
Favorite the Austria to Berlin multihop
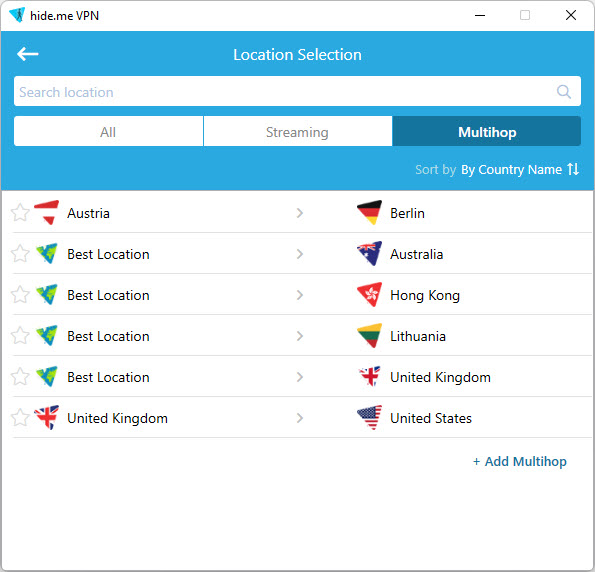click(x=20, y=213)
